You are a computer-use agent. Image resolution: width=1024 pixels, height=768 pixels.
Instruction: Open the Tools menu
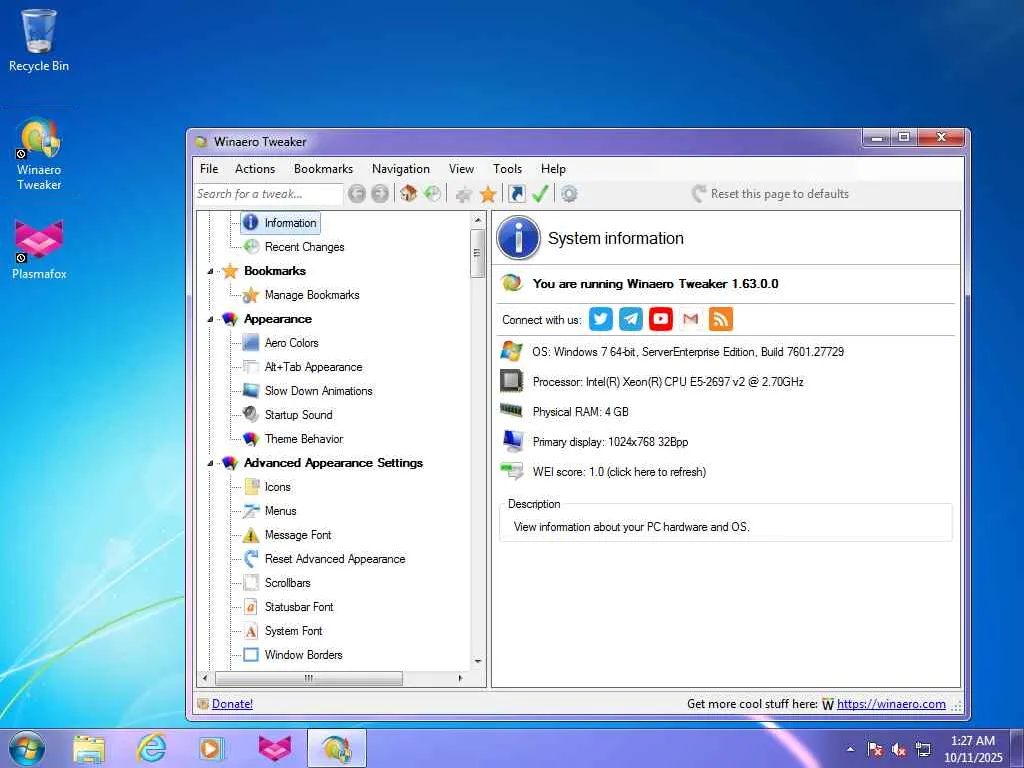[x=507, y=168]
